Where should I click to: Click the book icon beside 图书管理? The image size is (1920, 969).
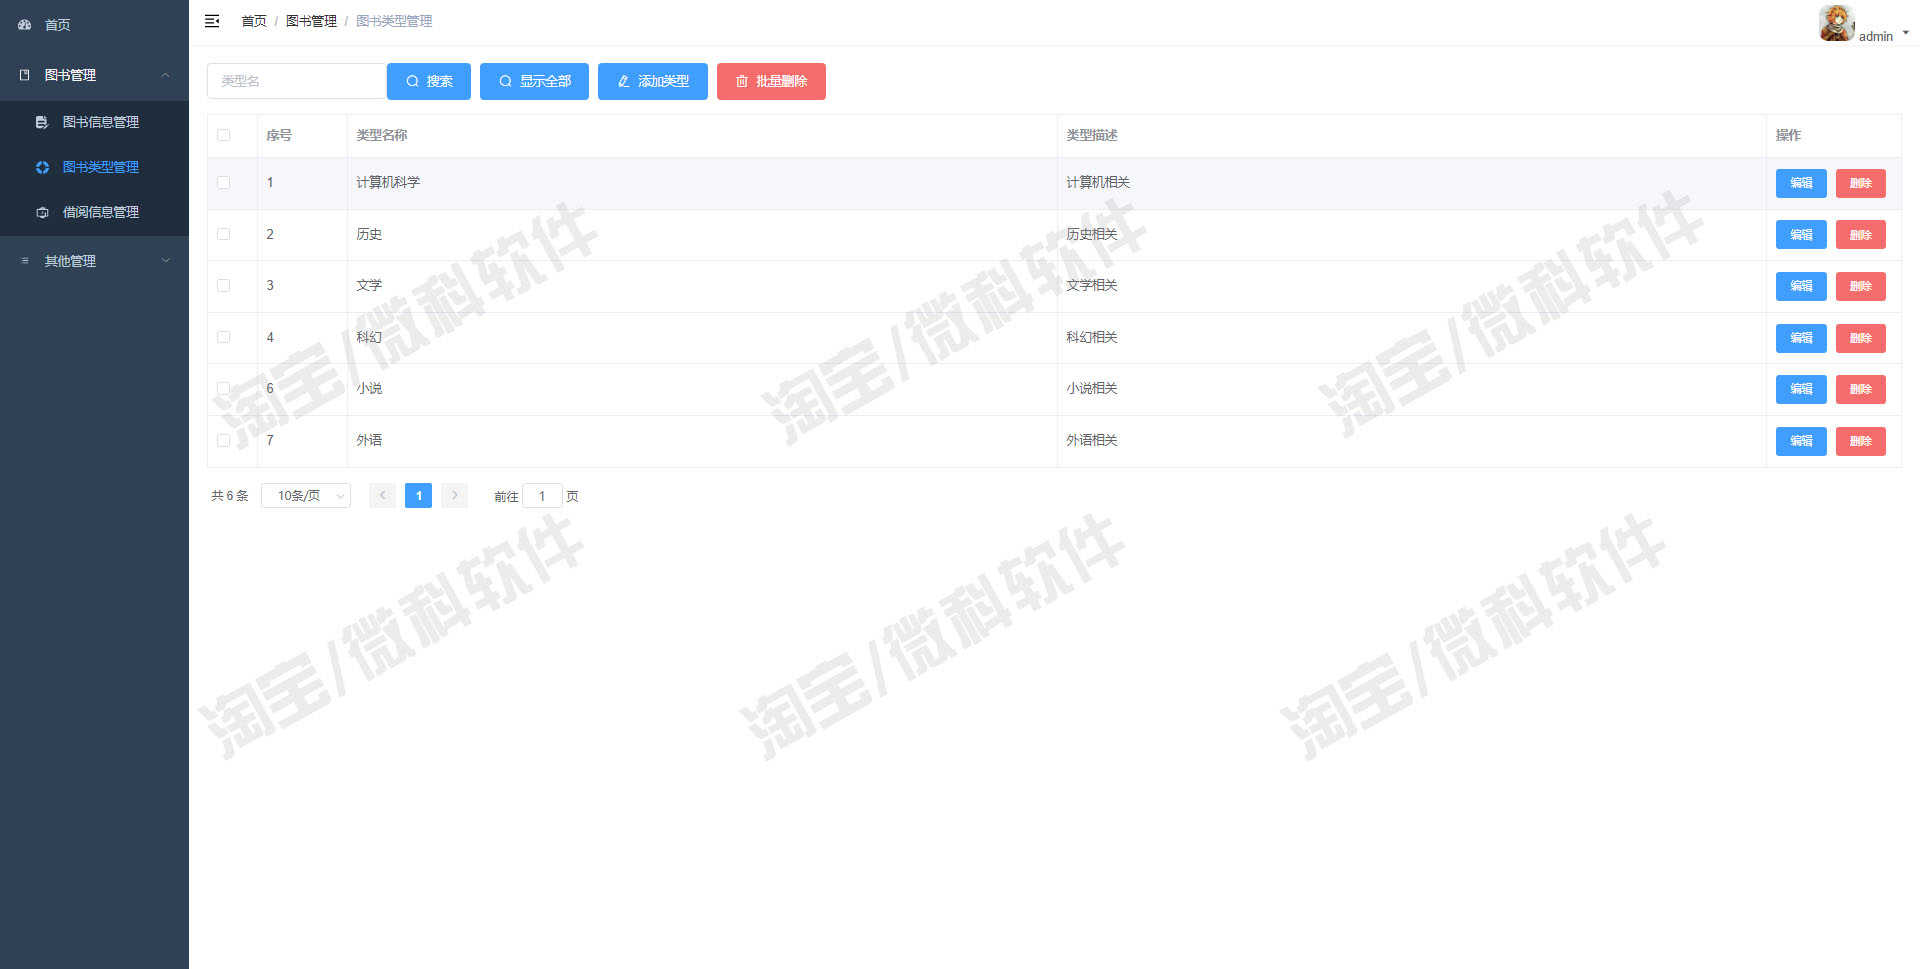pyautogui.click(x=25, y=75)
